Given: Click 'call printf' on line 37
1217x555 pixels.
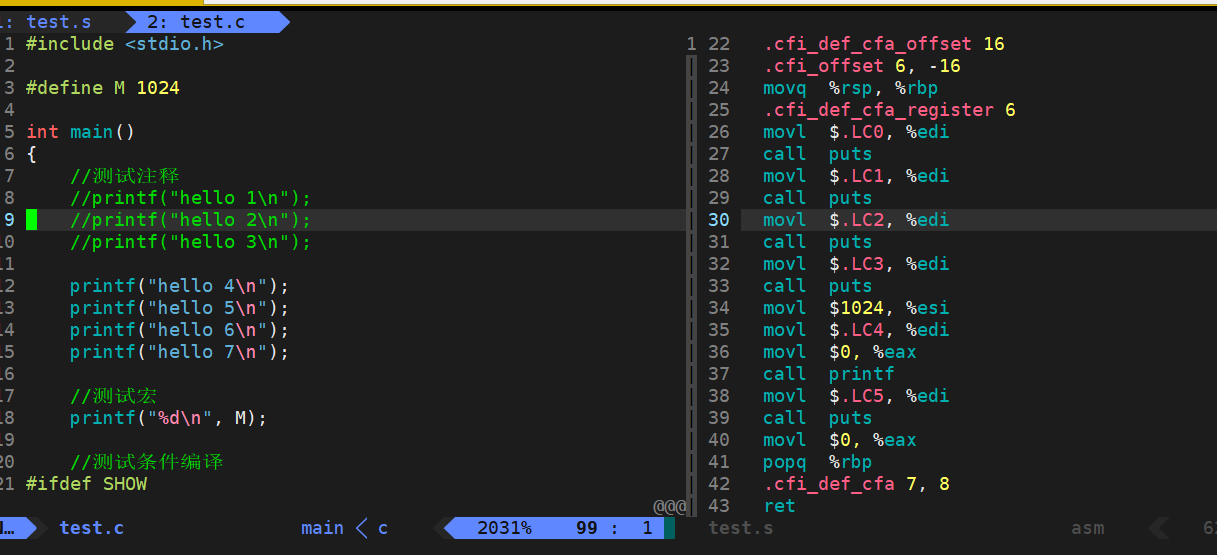Looking at the screenshot, I should pos(828,374).
